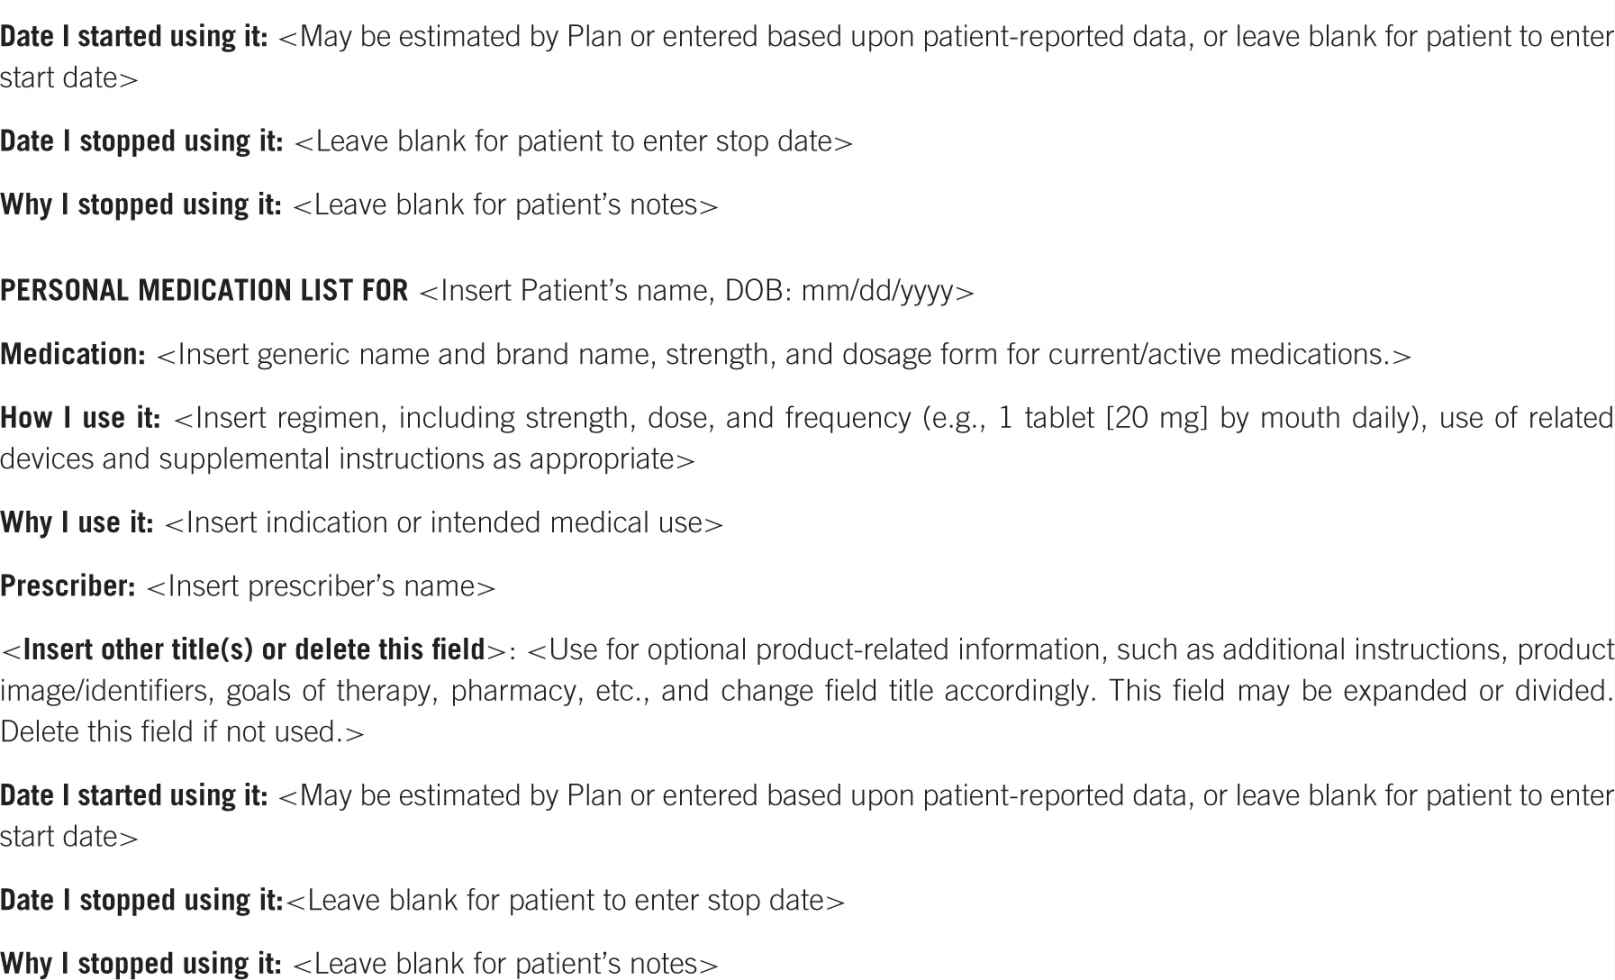
Task: Click the 'Delete this field if not used.' sentence
Action: pyautogui.click(x=182, y=732)
